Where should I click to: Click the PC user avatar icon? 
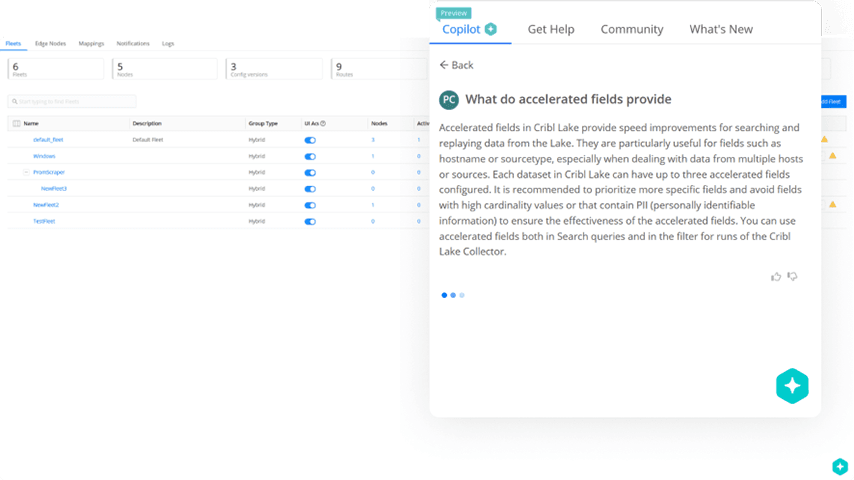(x=449, y=99)
